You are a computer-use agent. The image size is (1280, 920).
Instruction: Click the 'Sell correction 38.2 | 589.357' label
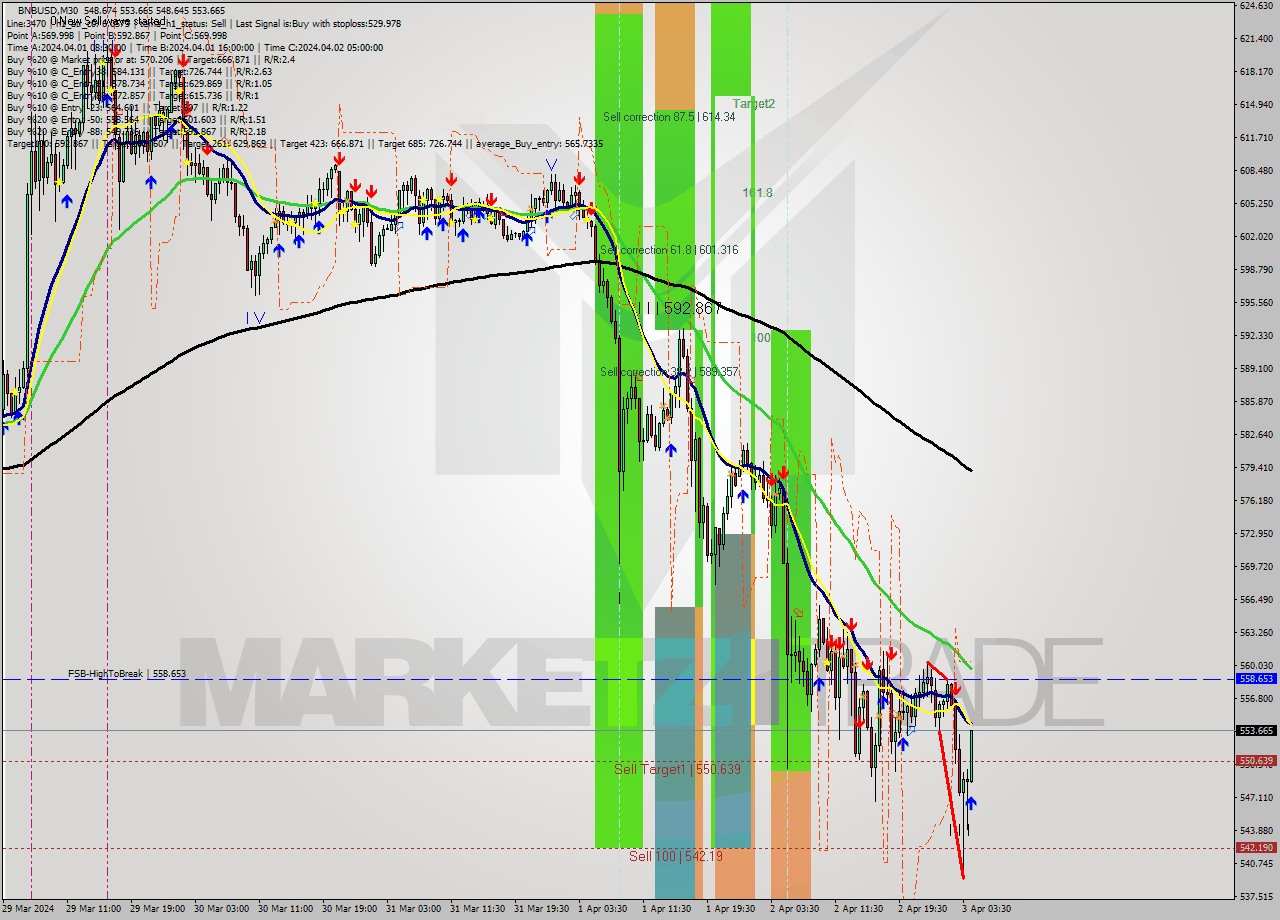[x=669, y=372]
